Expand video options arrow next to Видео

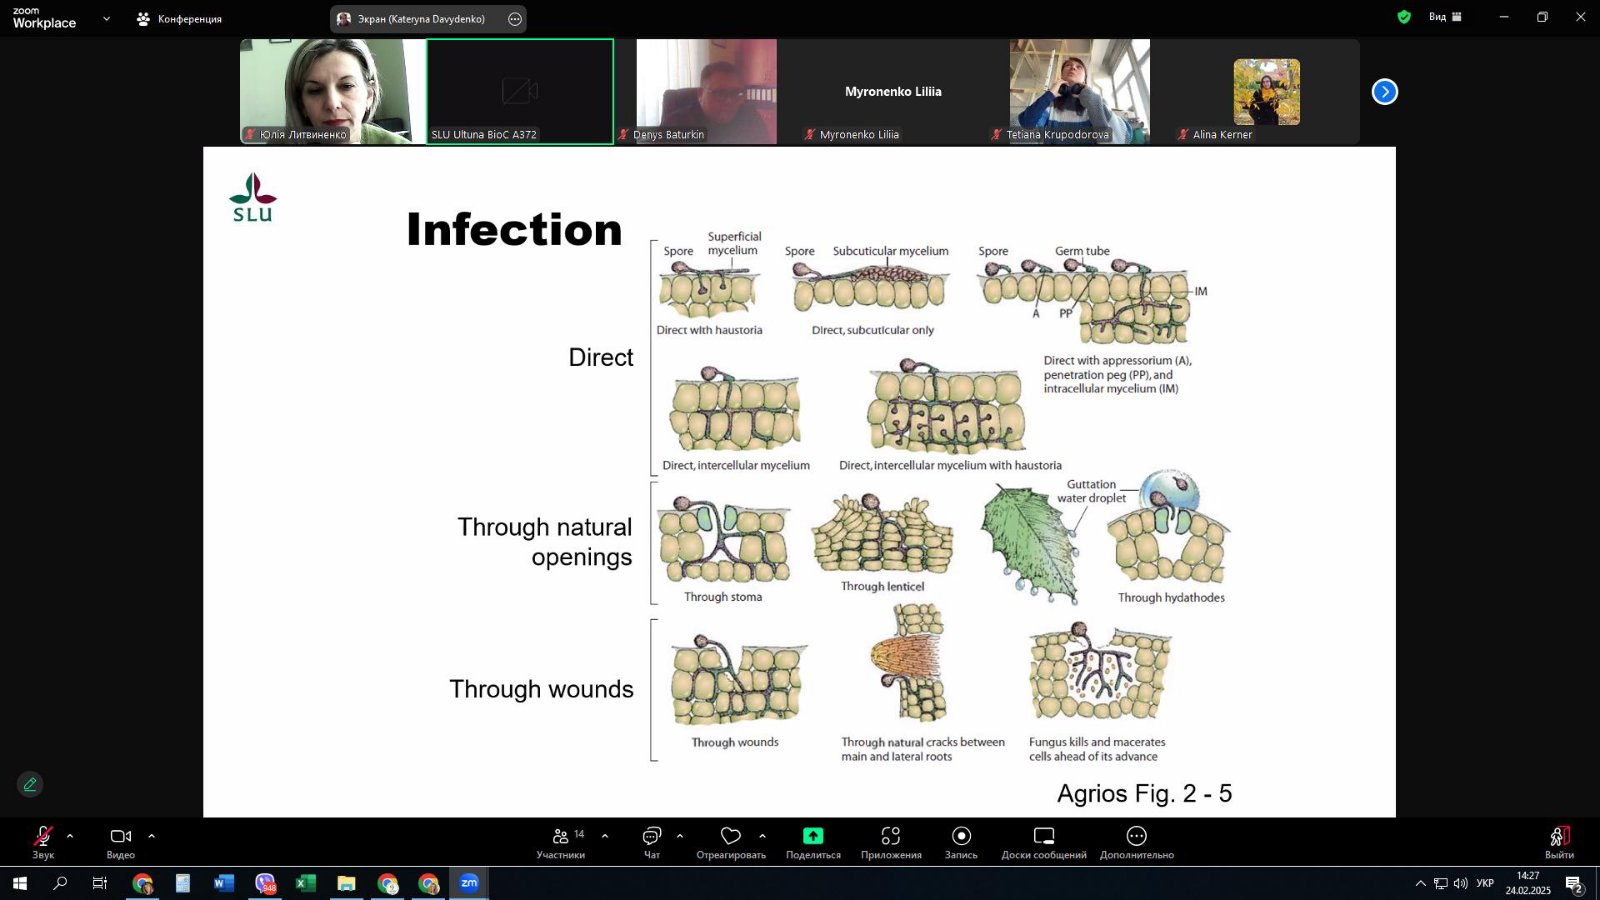coord(151,836)
